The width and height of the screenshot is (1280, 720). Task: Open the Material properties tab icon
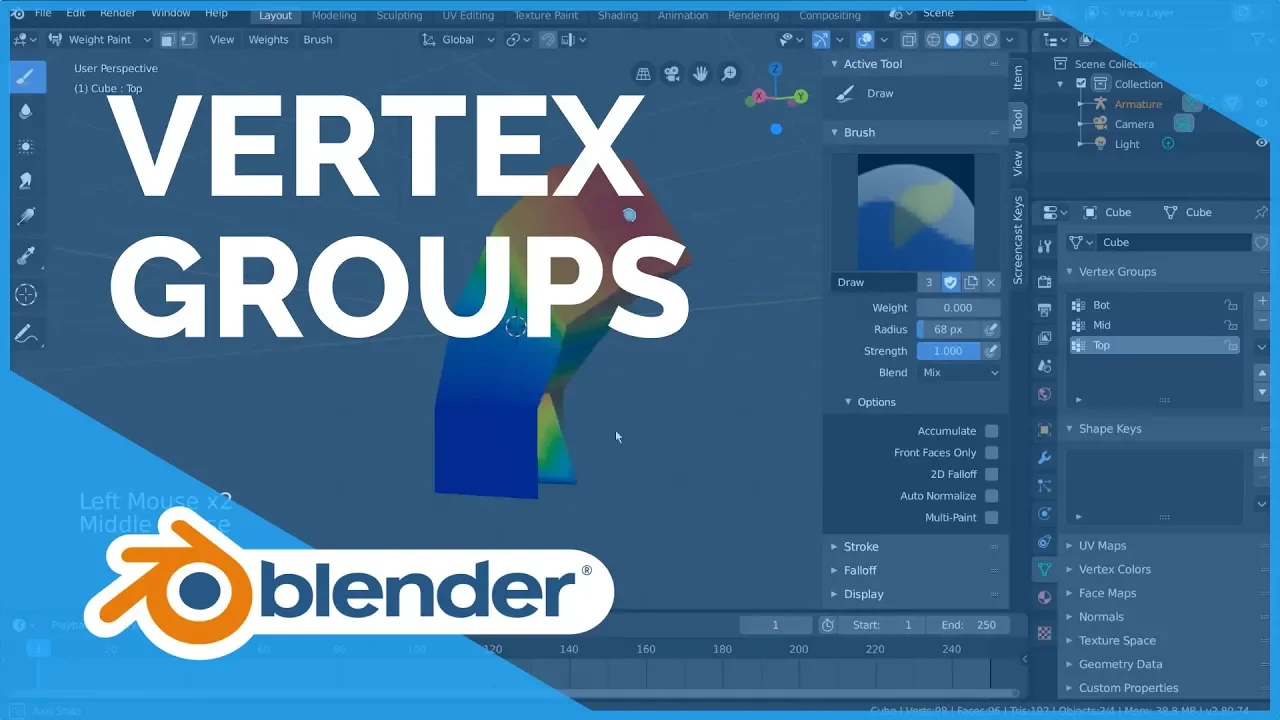(x=1044, y=597)
